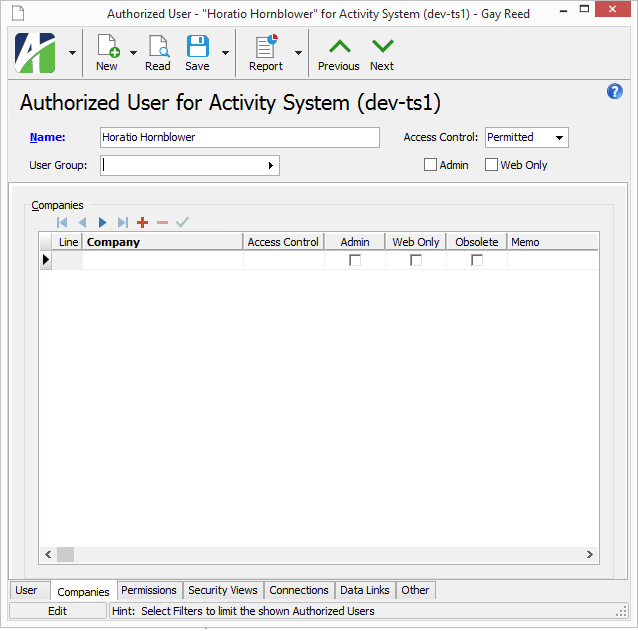Select the grid row indicator arrow

pyautogui.click(x=46, y=260)
